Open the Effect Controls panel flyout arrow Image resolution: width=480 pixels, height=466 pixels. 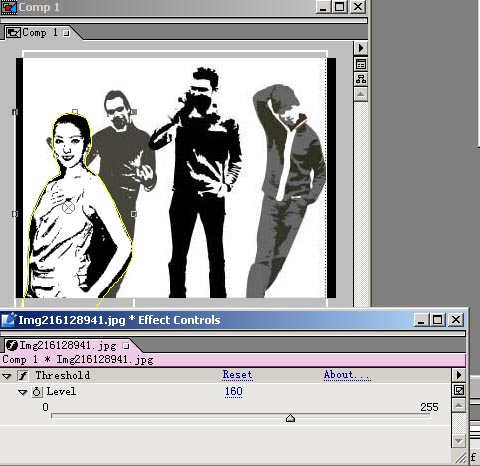pyautogui.click(x=459, y=375)
